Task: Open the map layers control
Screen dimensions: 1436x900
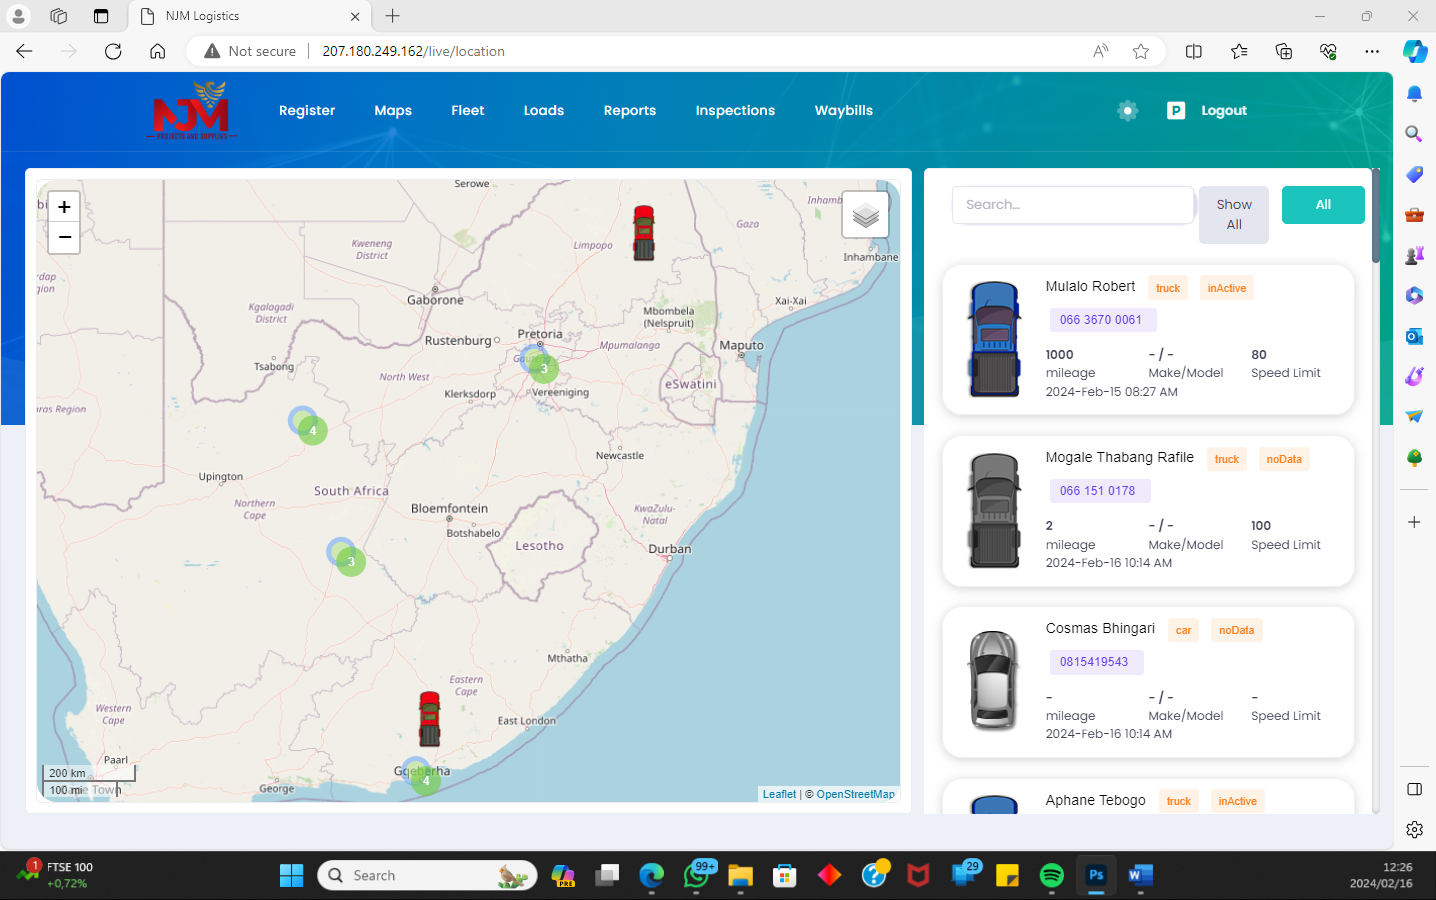Action: click(x=864, y=214)
